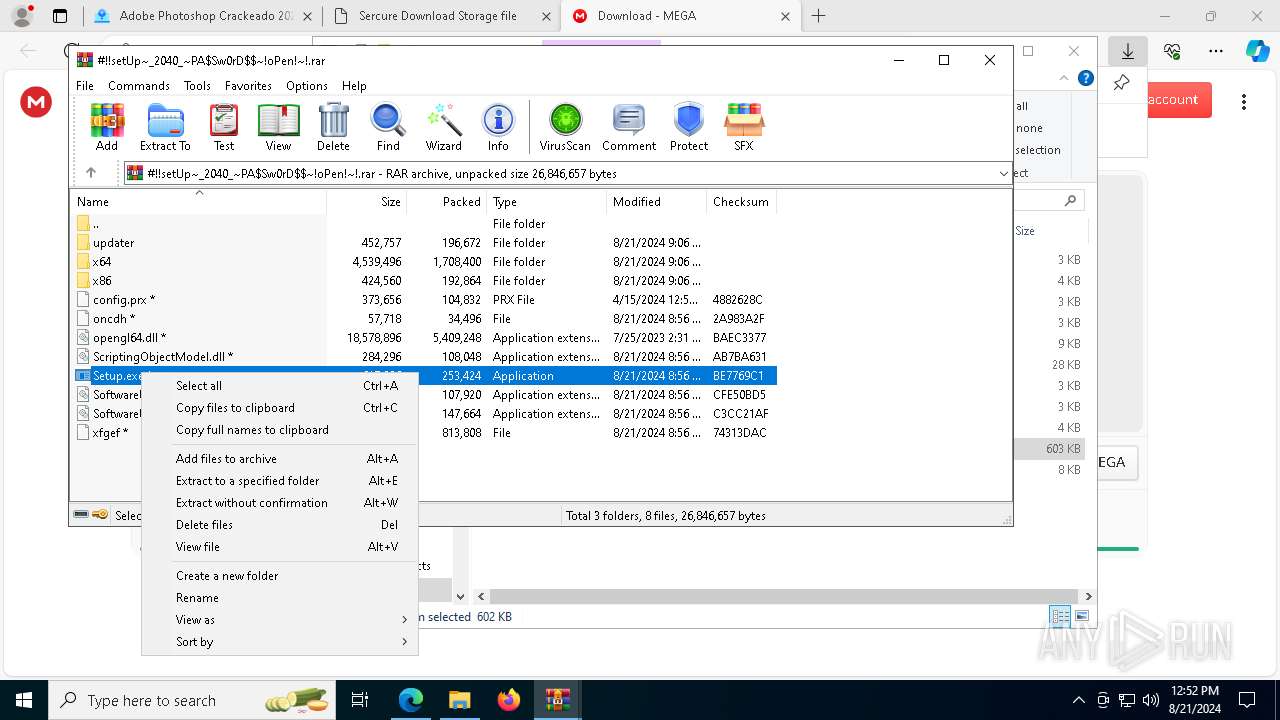Click the Protect shield icon
Viewport: 1280px width, 720px height.
[x=689, y=127]
